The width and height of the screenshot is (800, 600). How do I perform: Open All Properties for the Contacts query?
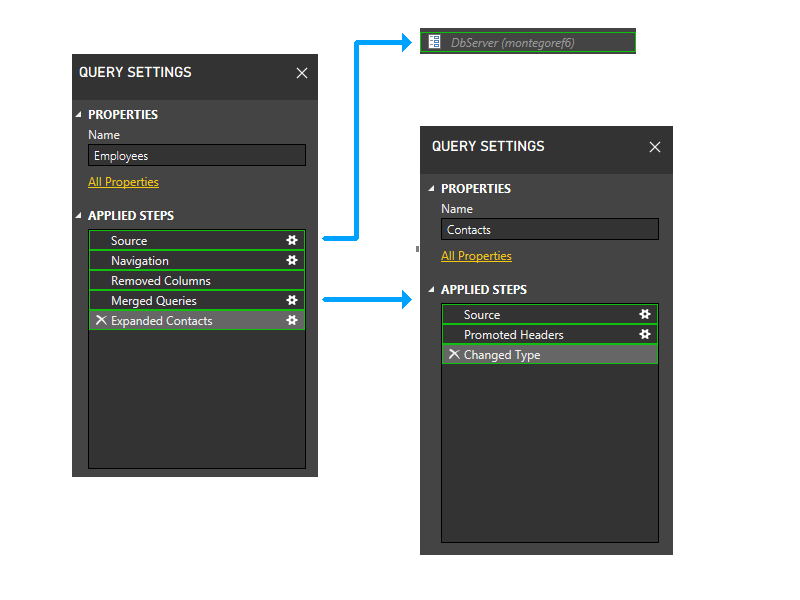476,255
